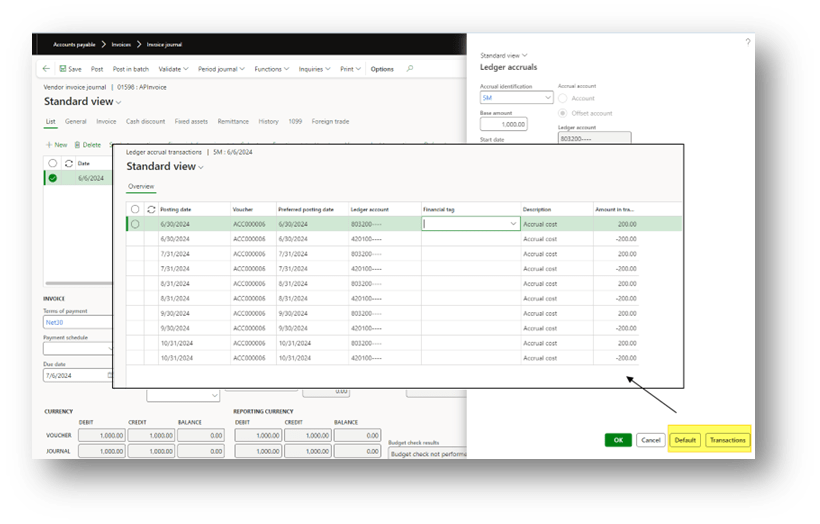
Task: Click the search magnifier in the action bar
Action: click(408, 69)
